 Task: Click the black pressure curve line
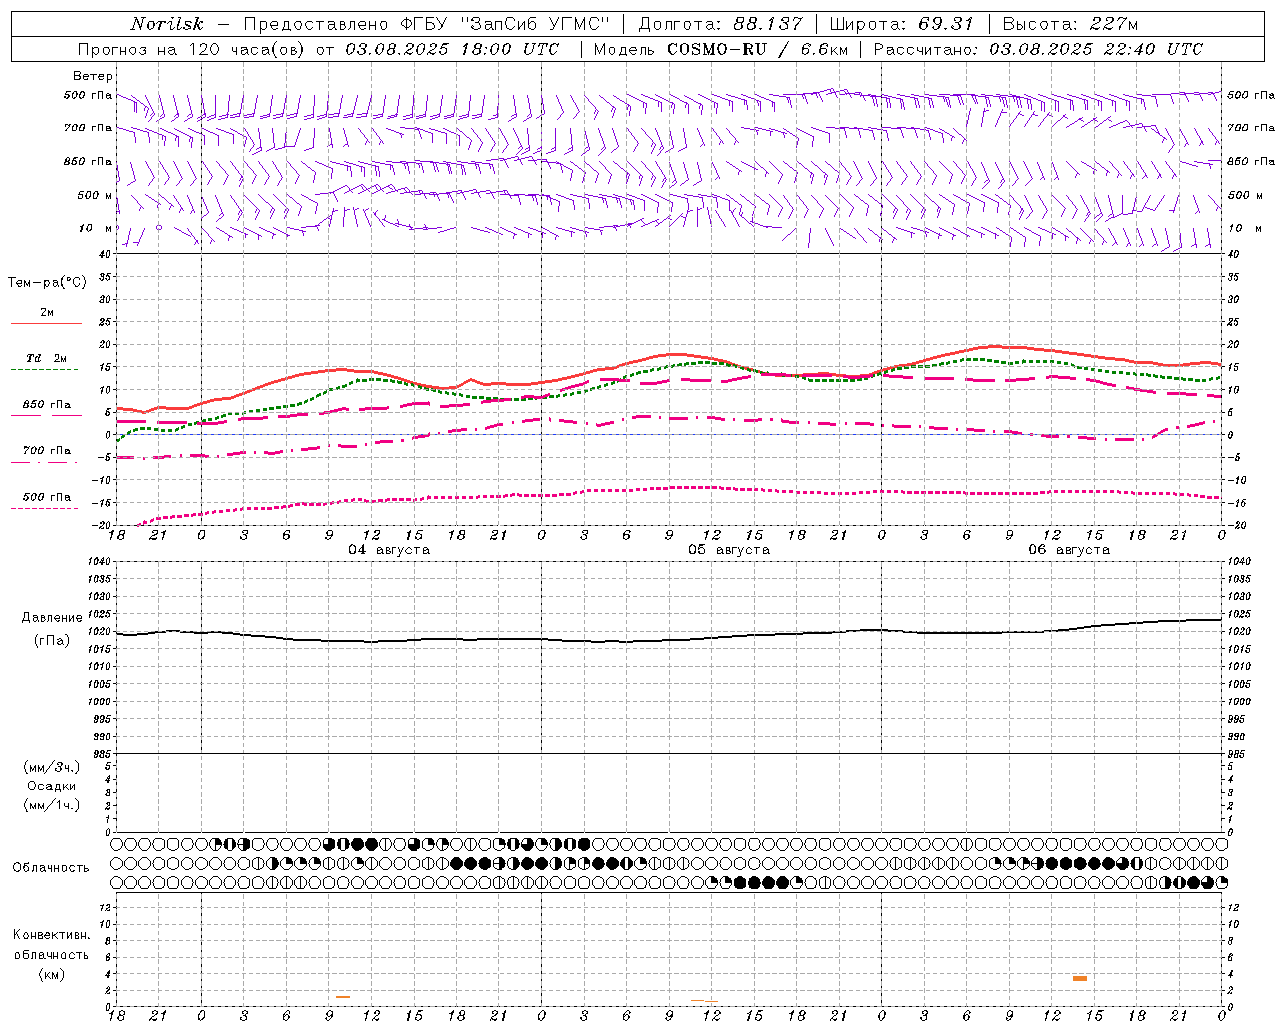(x=669, y=640)
